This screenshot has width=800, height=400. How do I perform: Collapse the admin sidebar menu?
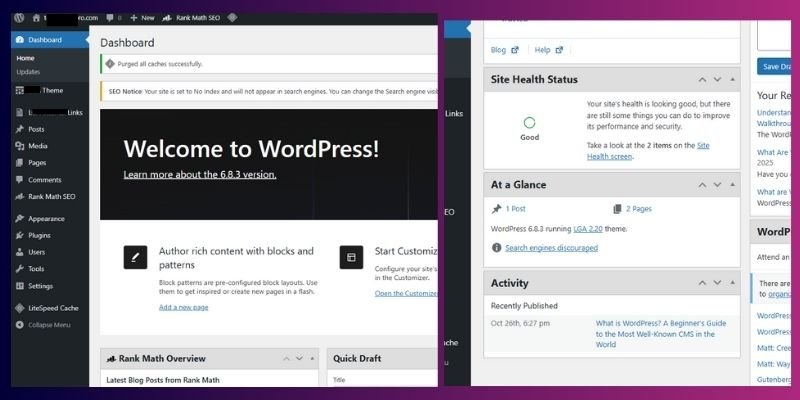click(x=43, y=325)
